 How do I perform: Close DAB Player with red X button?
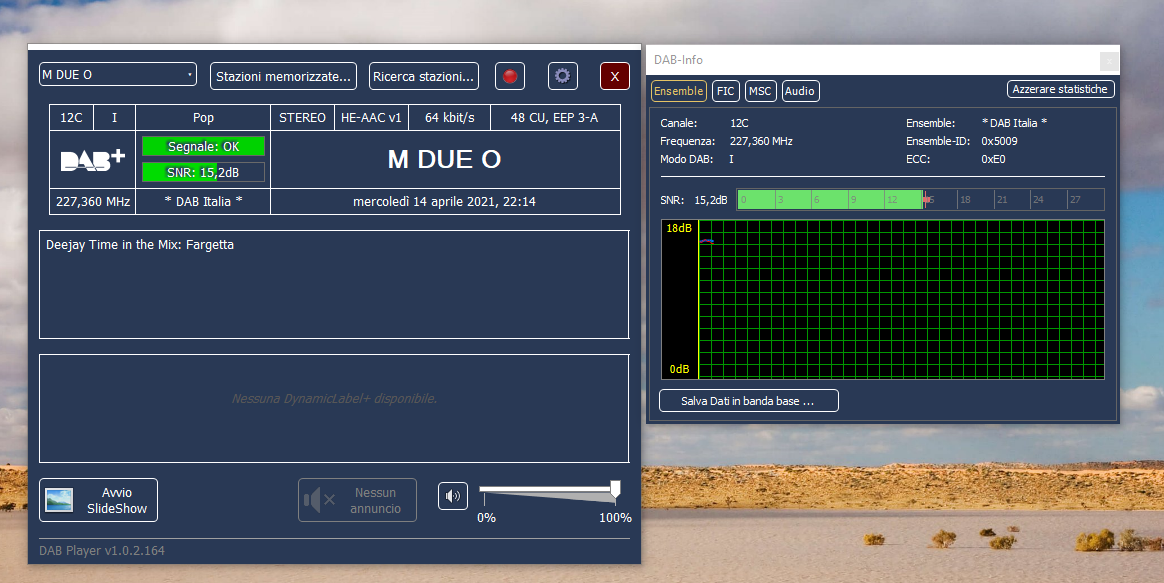(x=615, y=76)
